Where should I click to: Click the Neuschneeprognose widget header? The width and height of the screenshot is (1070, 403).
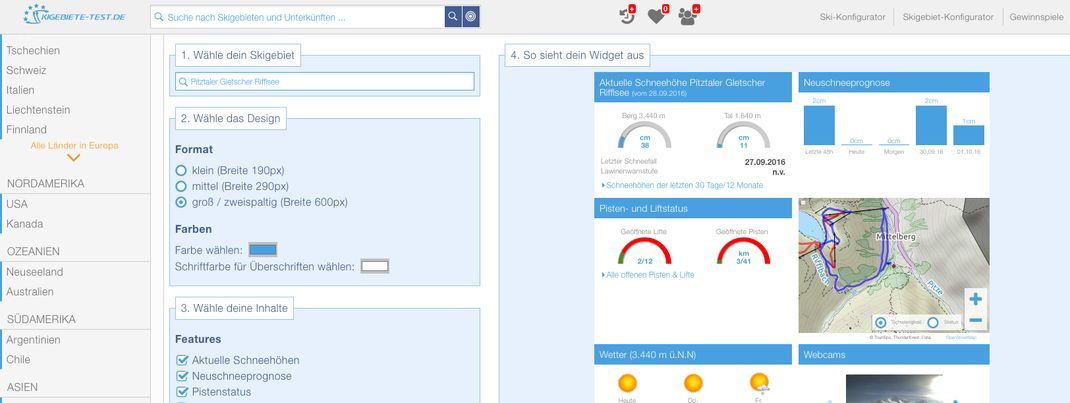[x=894, y=83]
